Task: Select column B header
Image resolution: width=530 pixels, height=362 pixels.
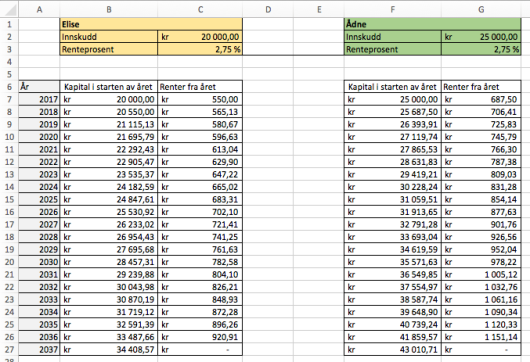Action: 109,10
